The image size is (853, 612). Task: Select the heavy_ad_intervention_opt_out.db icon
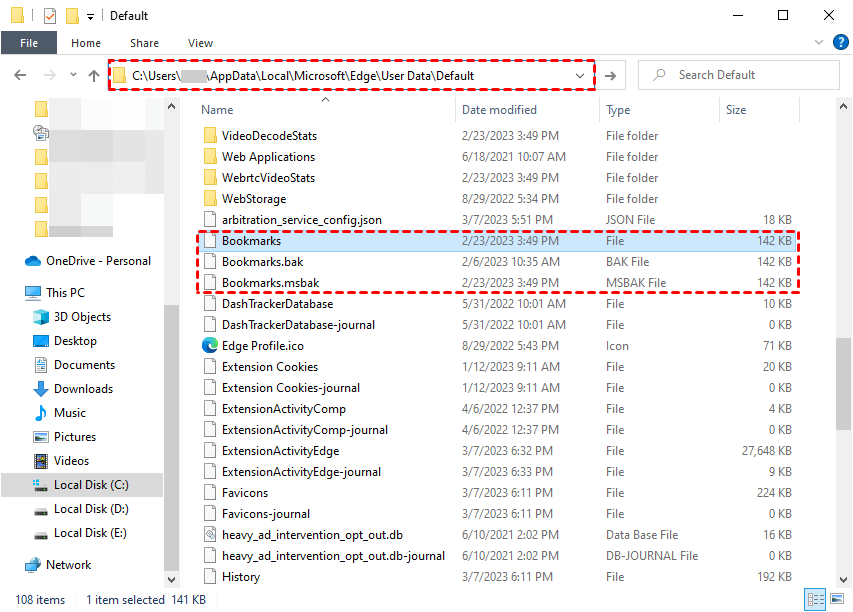coord(210,535)
